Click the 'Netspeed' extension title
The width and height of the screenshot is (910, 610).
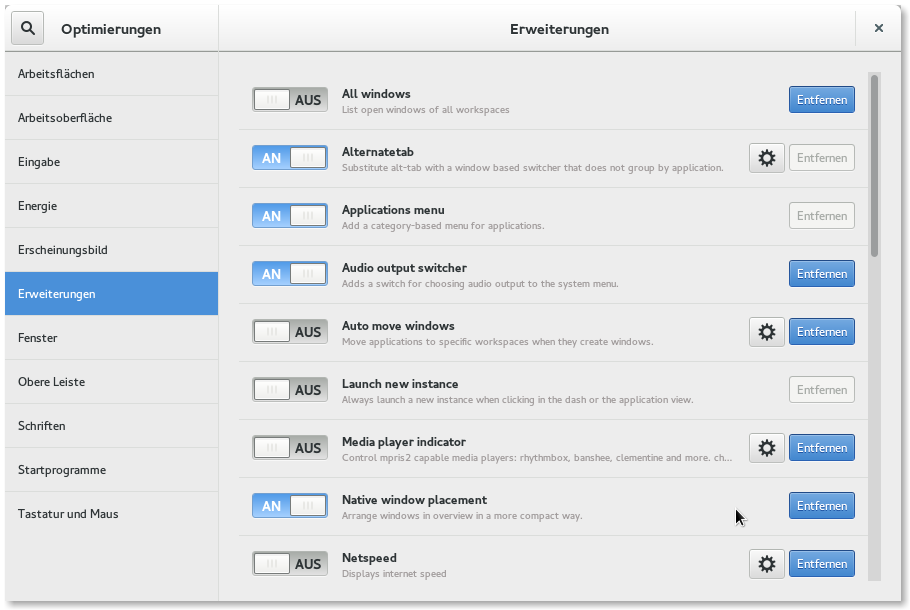[370, 558]
